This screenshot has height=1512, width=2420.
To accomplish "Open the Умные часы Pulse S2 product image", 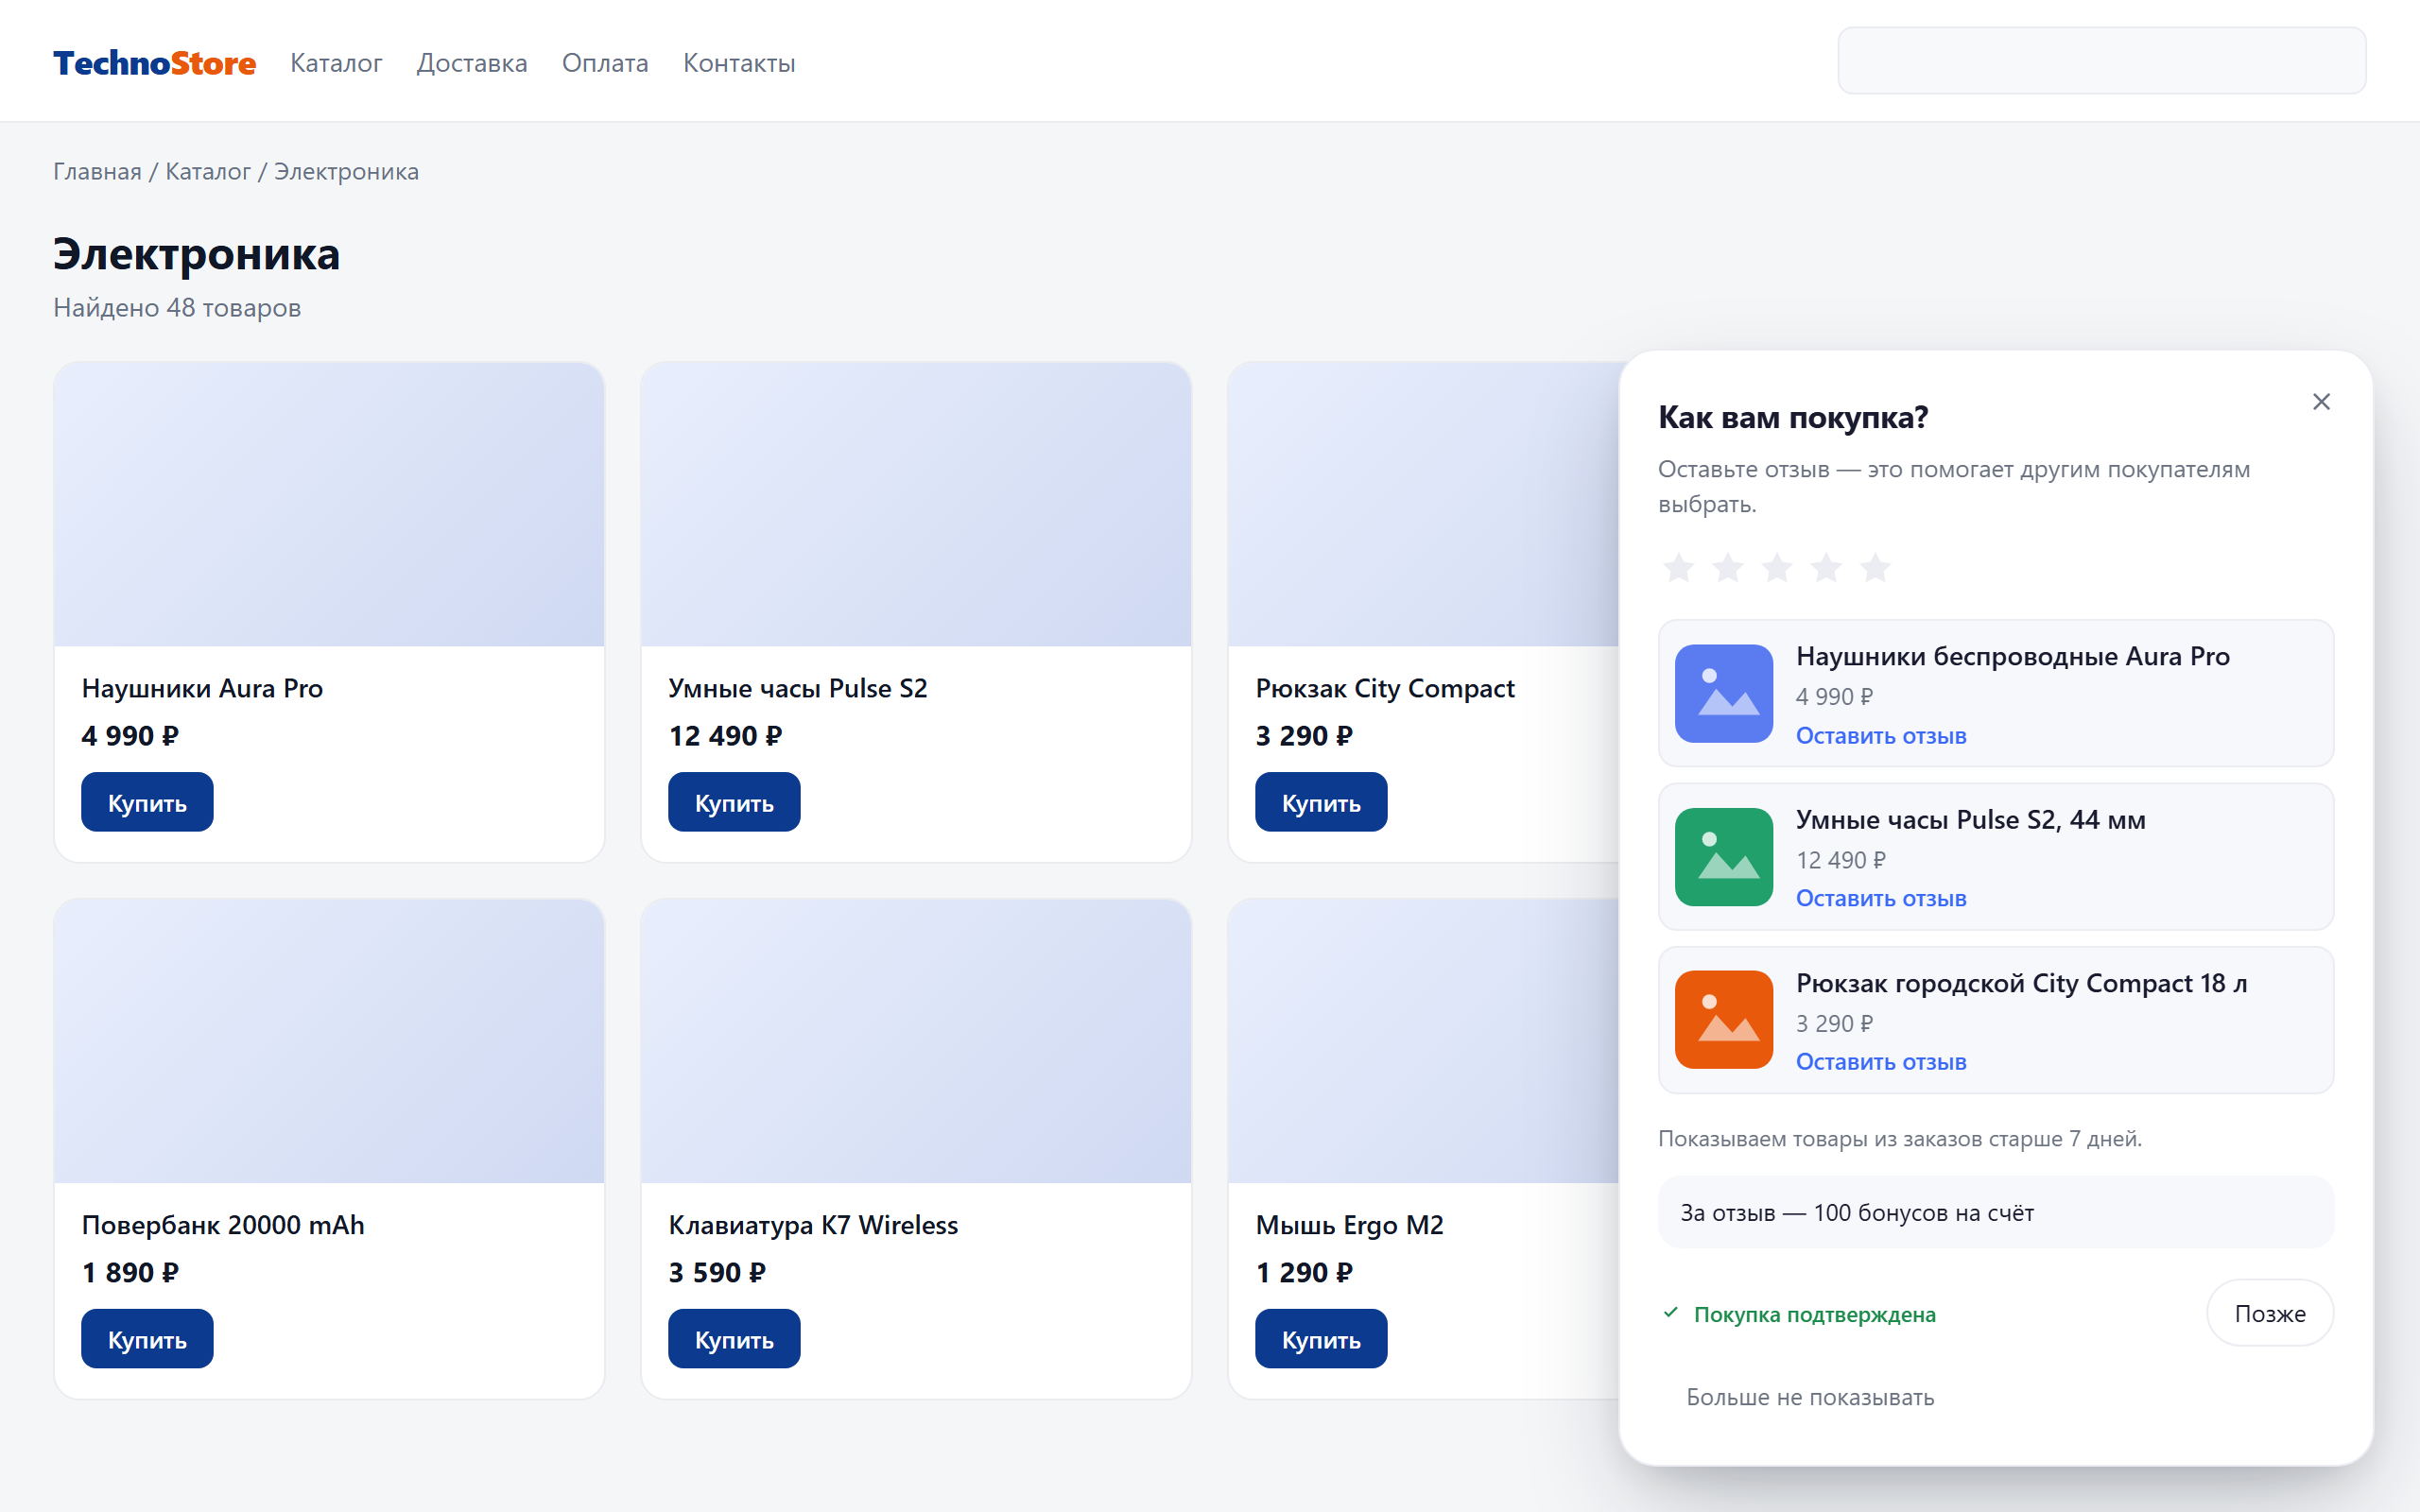I will [x=916, y=504].
